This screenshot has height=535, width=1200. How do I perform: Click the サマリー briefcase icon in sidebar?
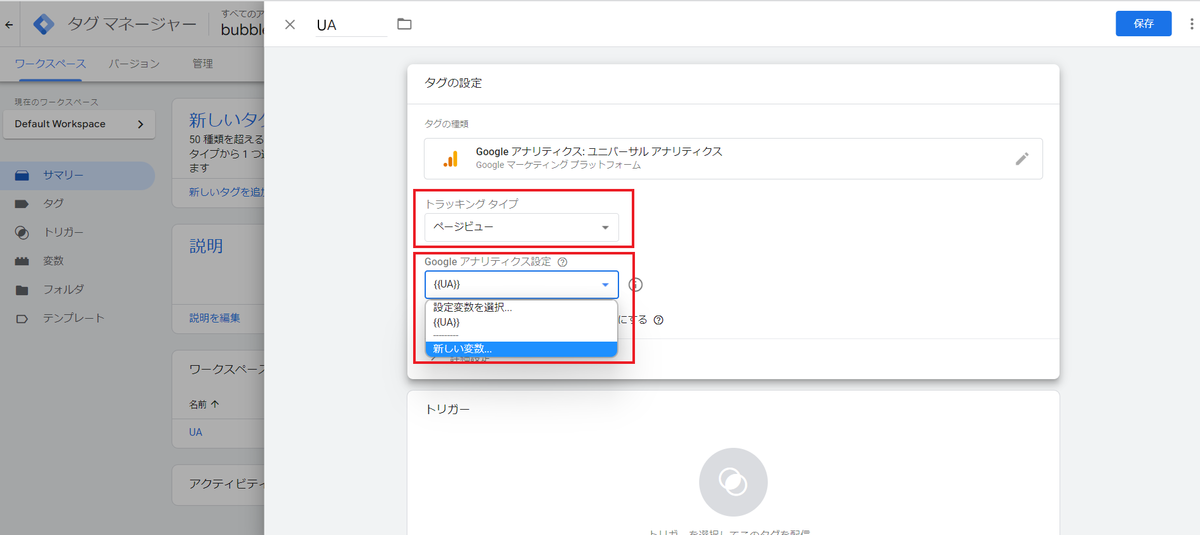pos(22,175)
